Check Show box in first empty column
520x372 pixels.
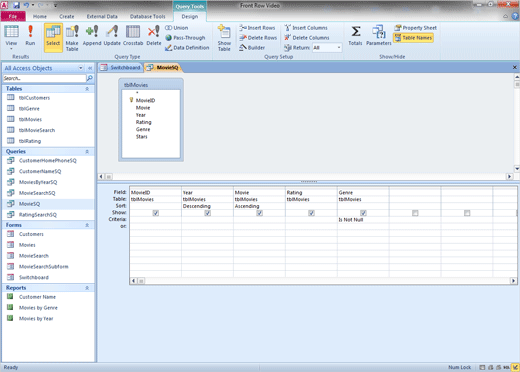coord(415,213)
